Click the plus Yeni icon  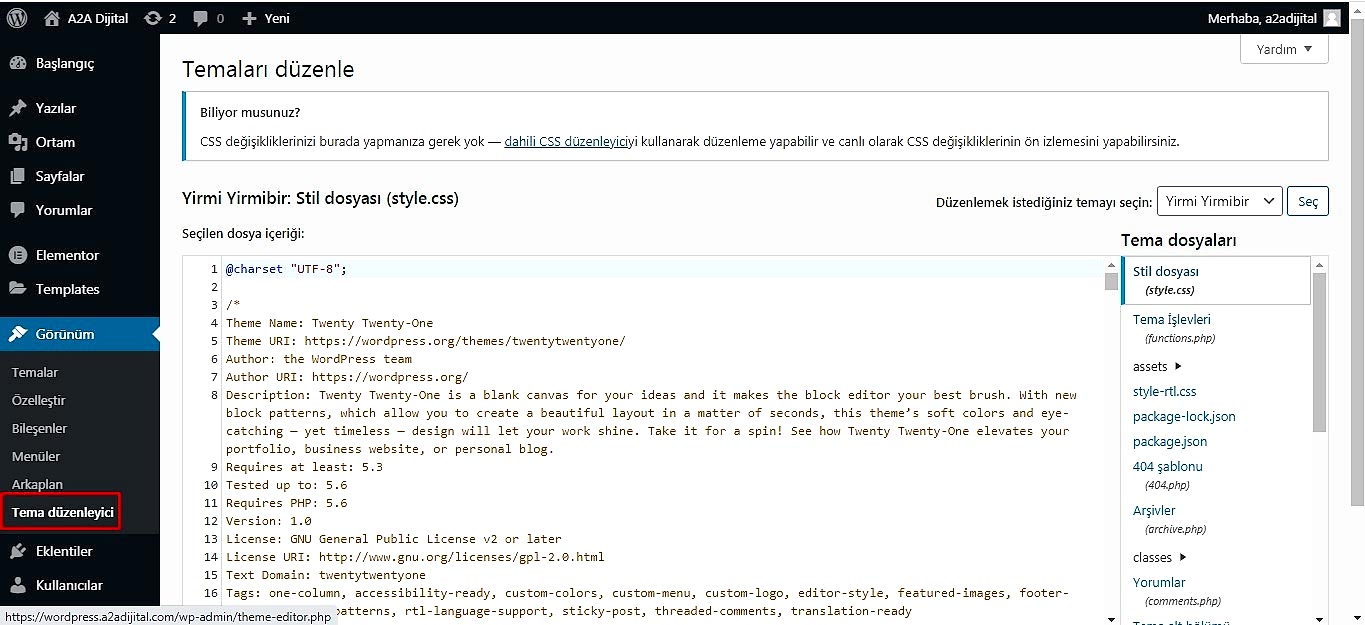250,18
